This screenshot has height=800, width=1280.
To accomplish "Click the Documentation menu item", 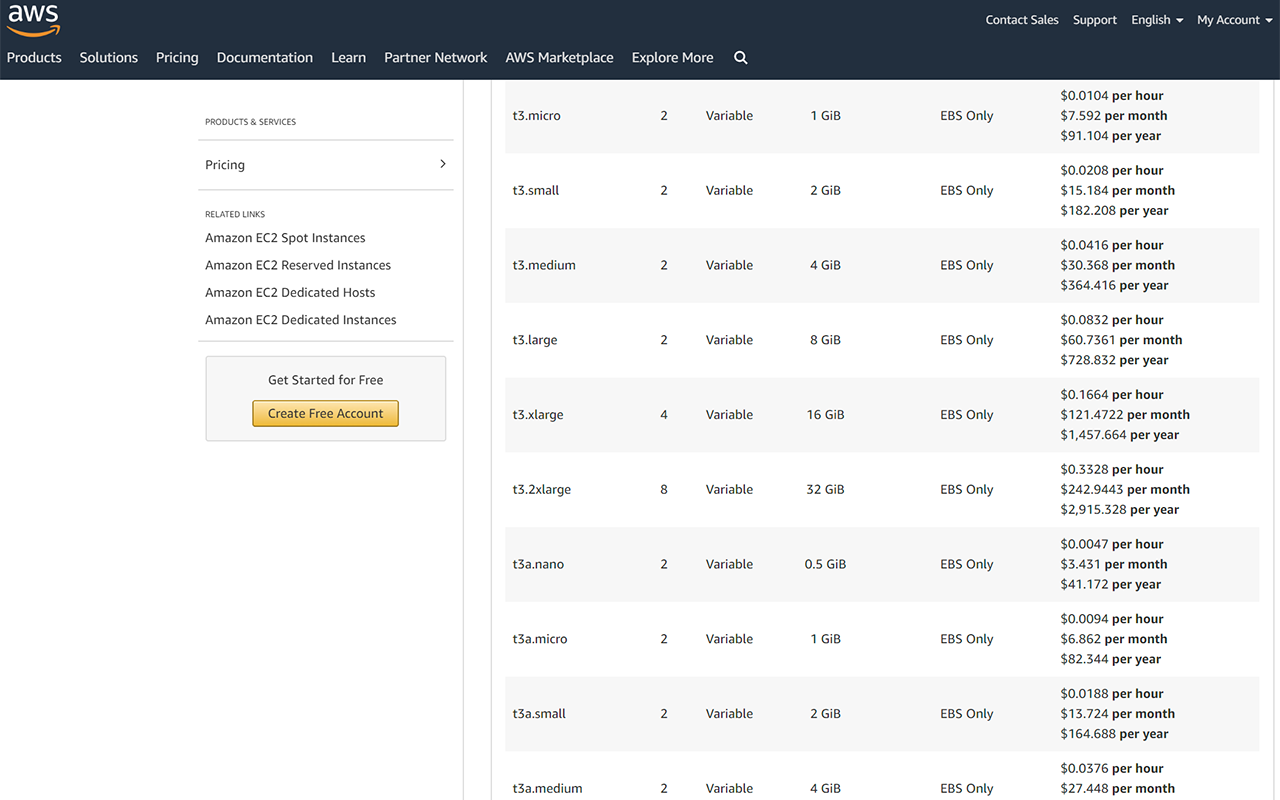I will (264, 57).
